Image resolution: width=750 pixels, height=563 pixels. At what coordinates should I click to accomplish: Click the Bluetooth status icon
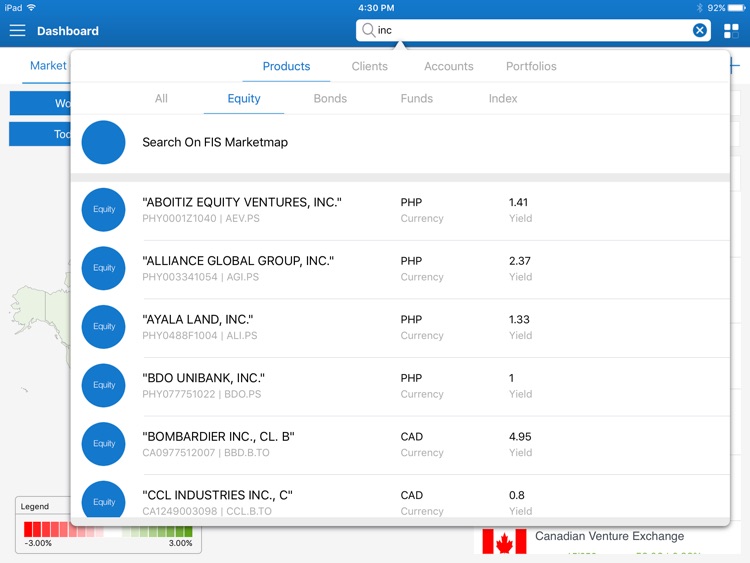coord(700,8)
